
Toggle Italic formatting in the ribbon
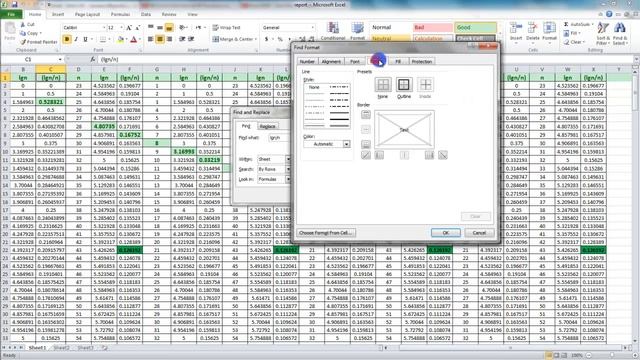coord(76,39)
